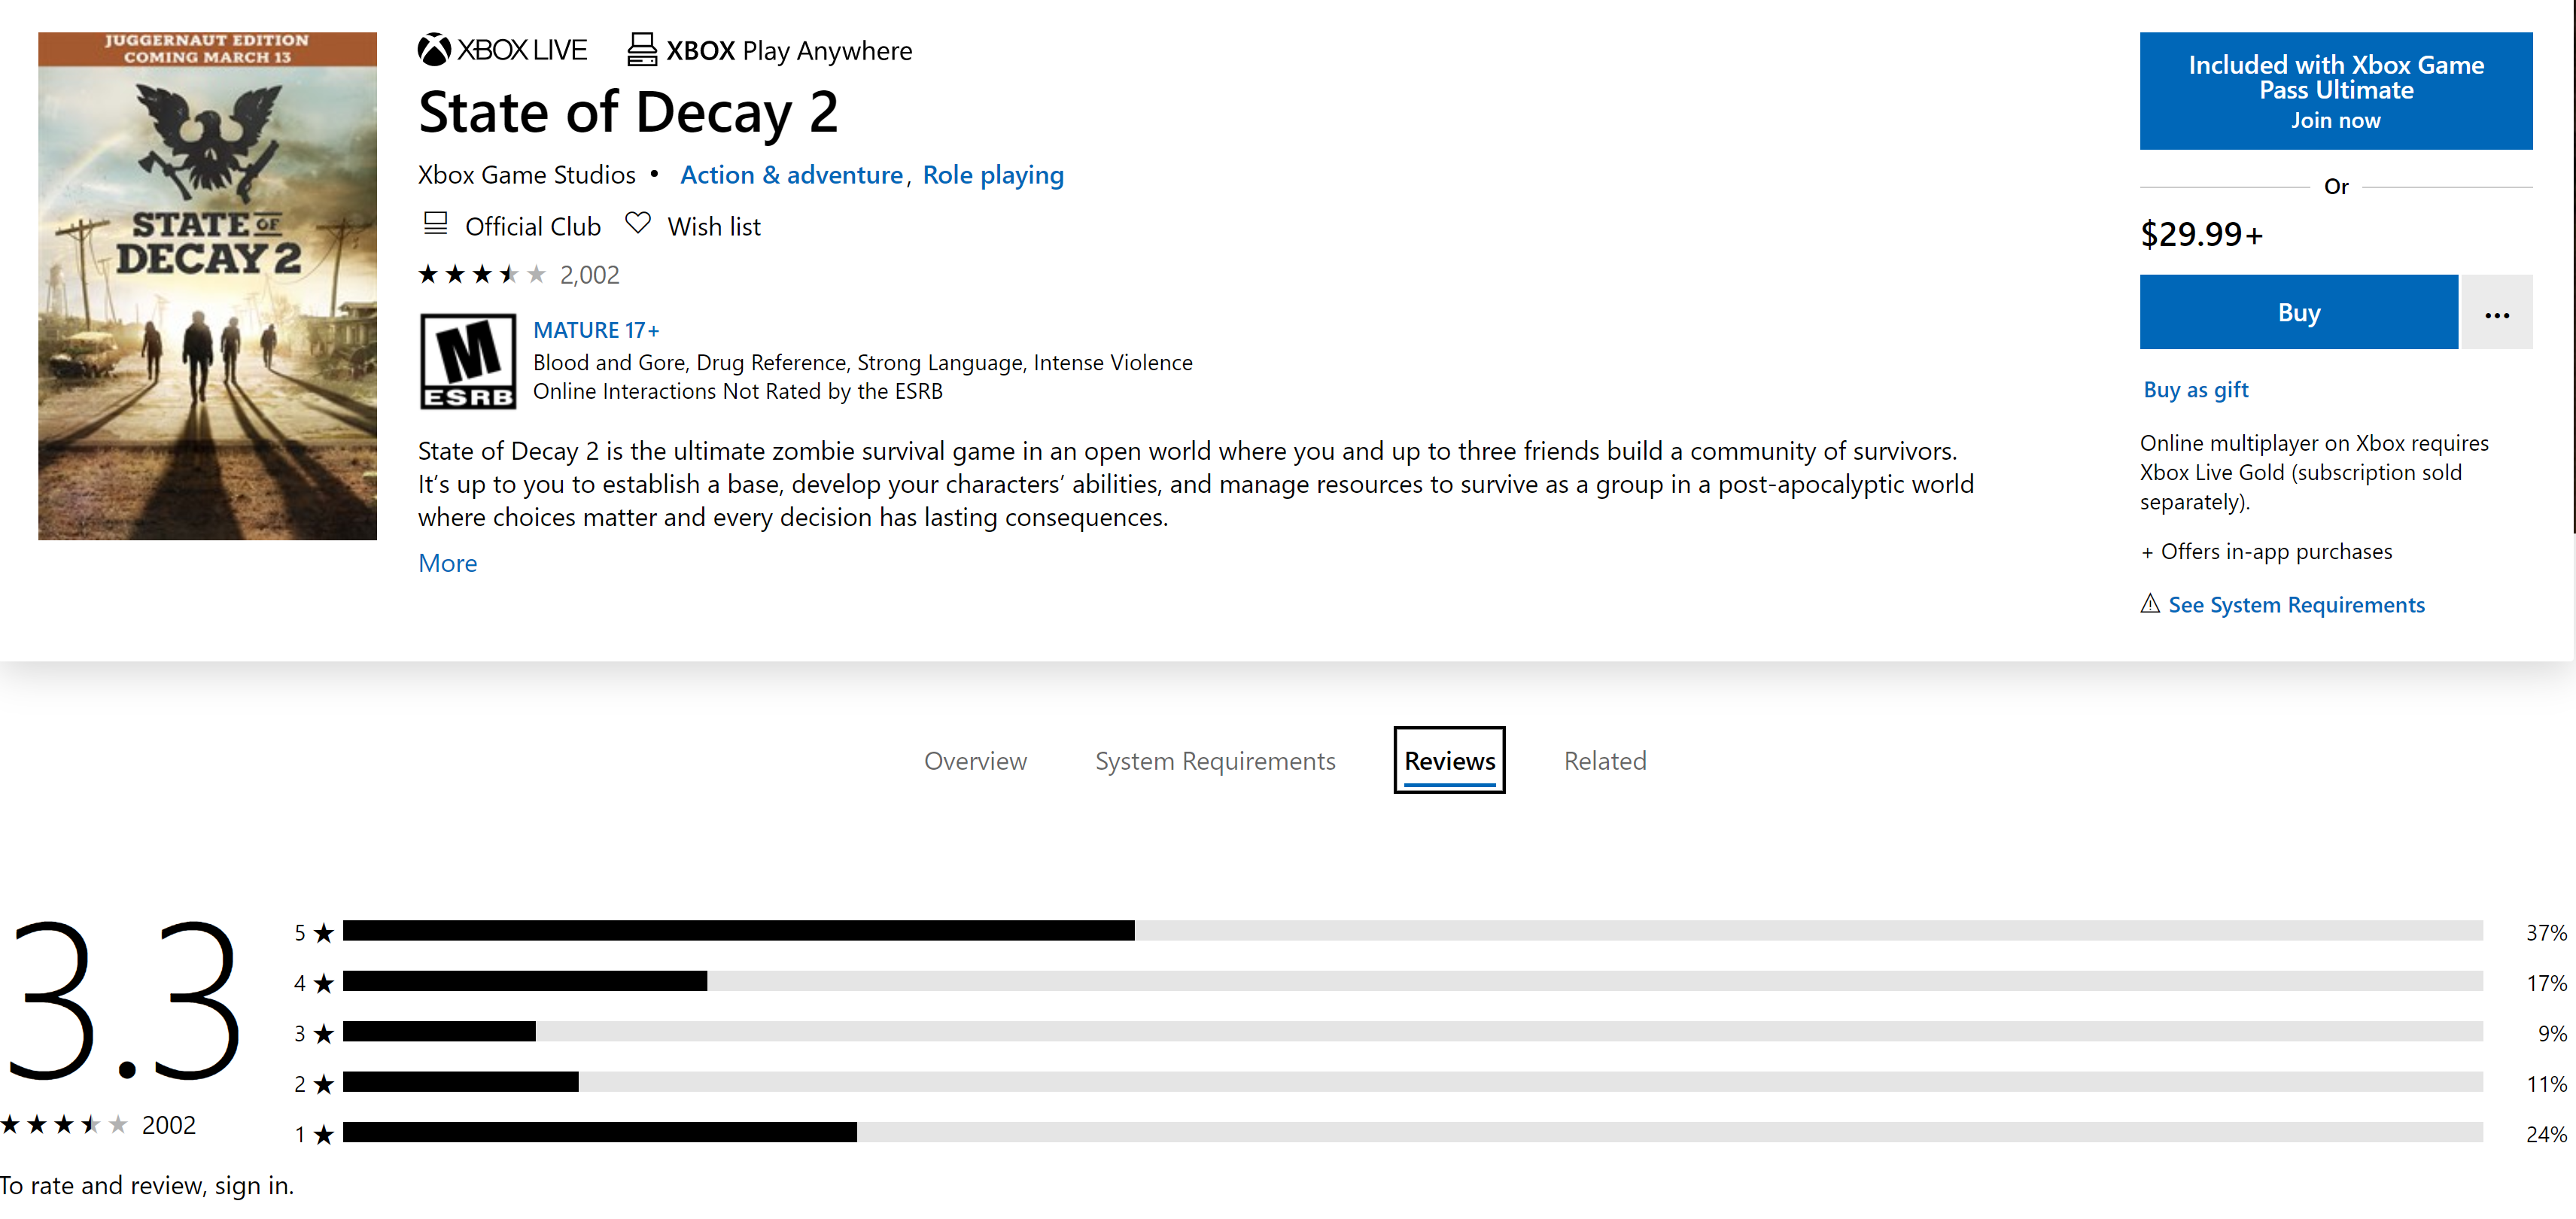This screenshot has width=2576, height=1219.
Task: Click the MATURE 17+ rating link
Action: click(596, 330)
